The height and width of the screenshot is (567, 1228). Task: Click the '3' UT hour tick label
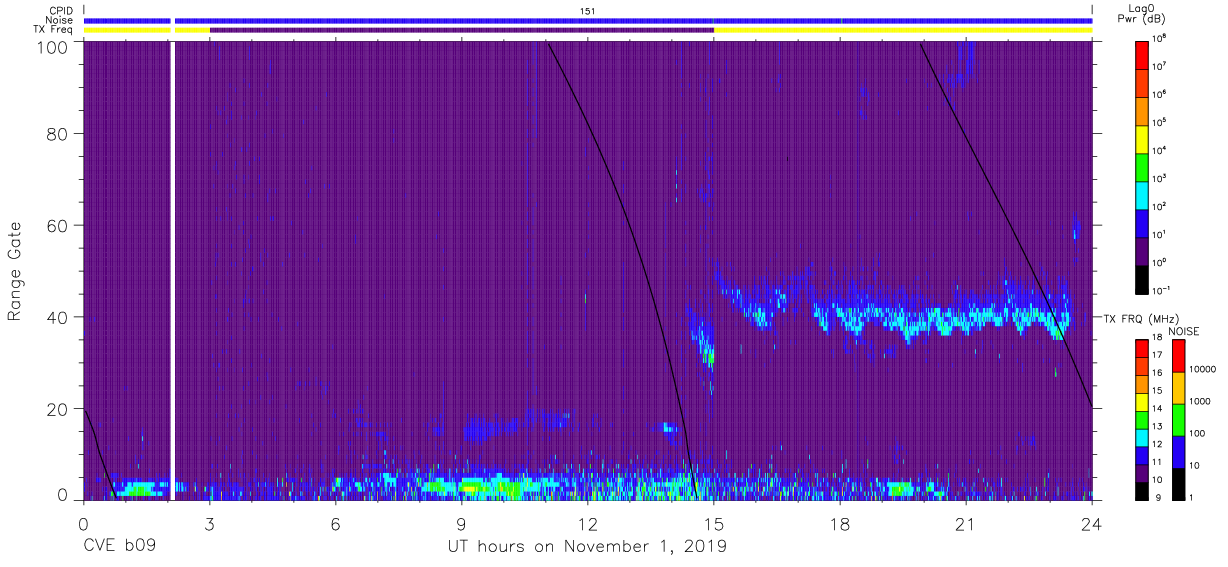click(x=209, y=524)
